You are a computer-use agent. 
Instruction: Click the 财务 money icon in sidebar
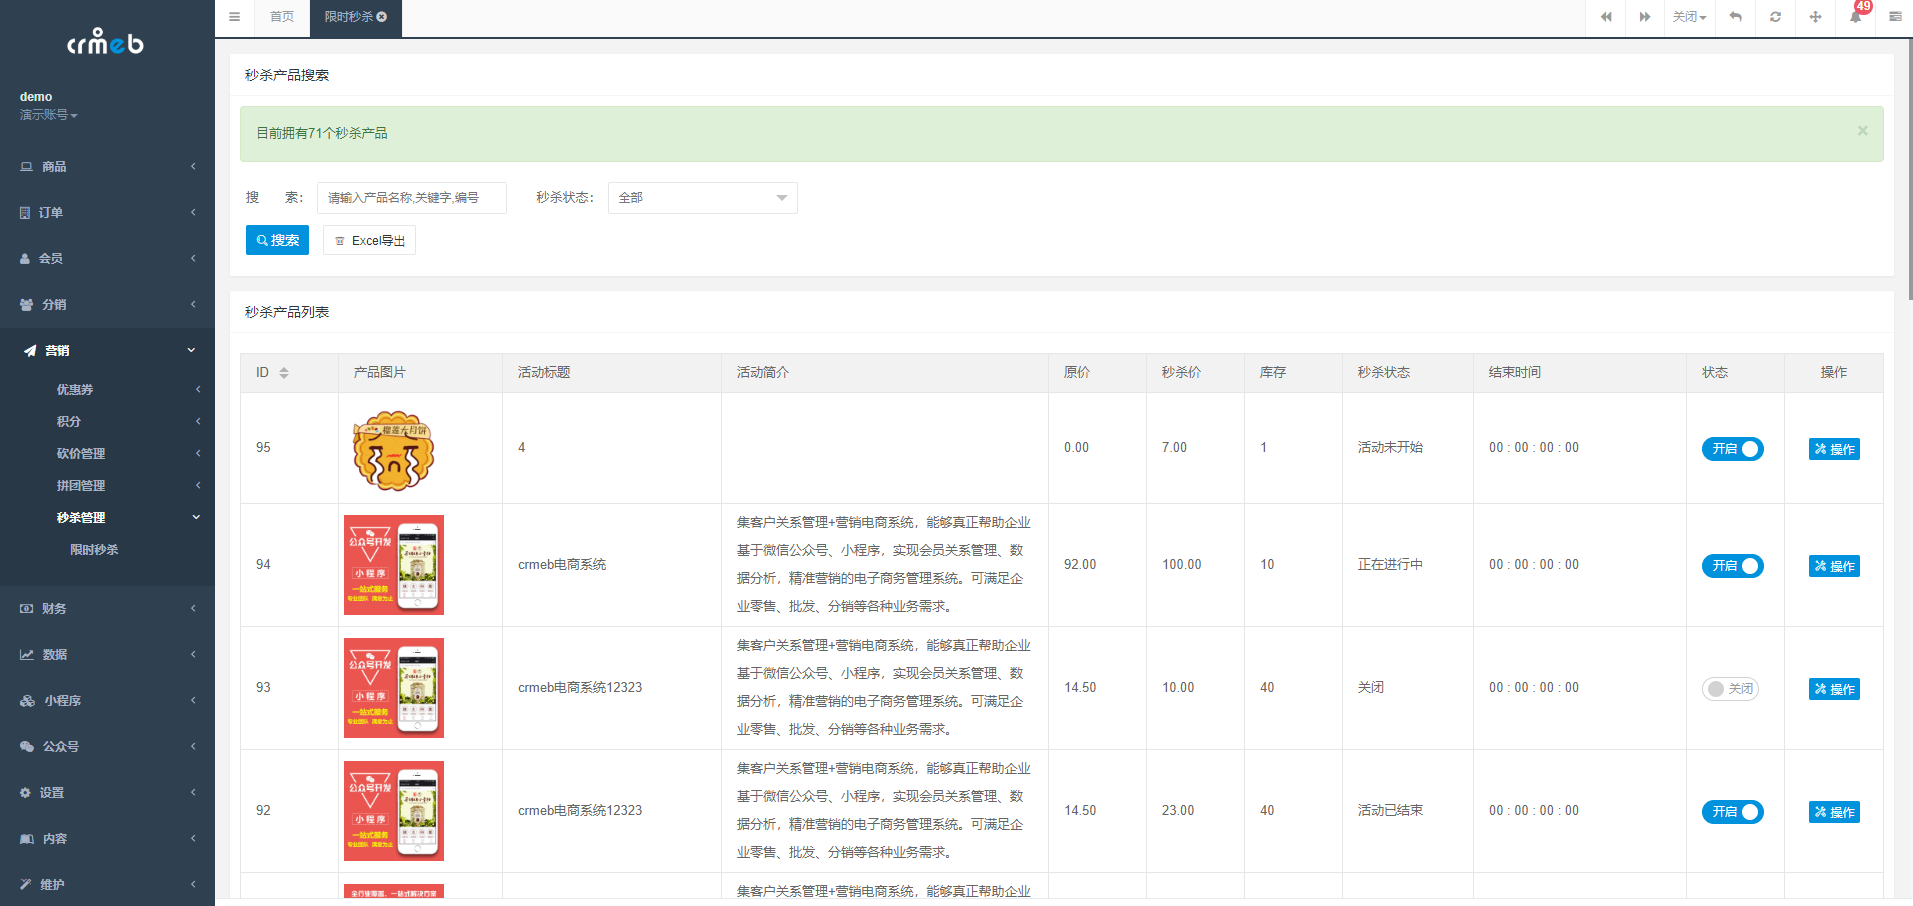(x=26, y=609)
